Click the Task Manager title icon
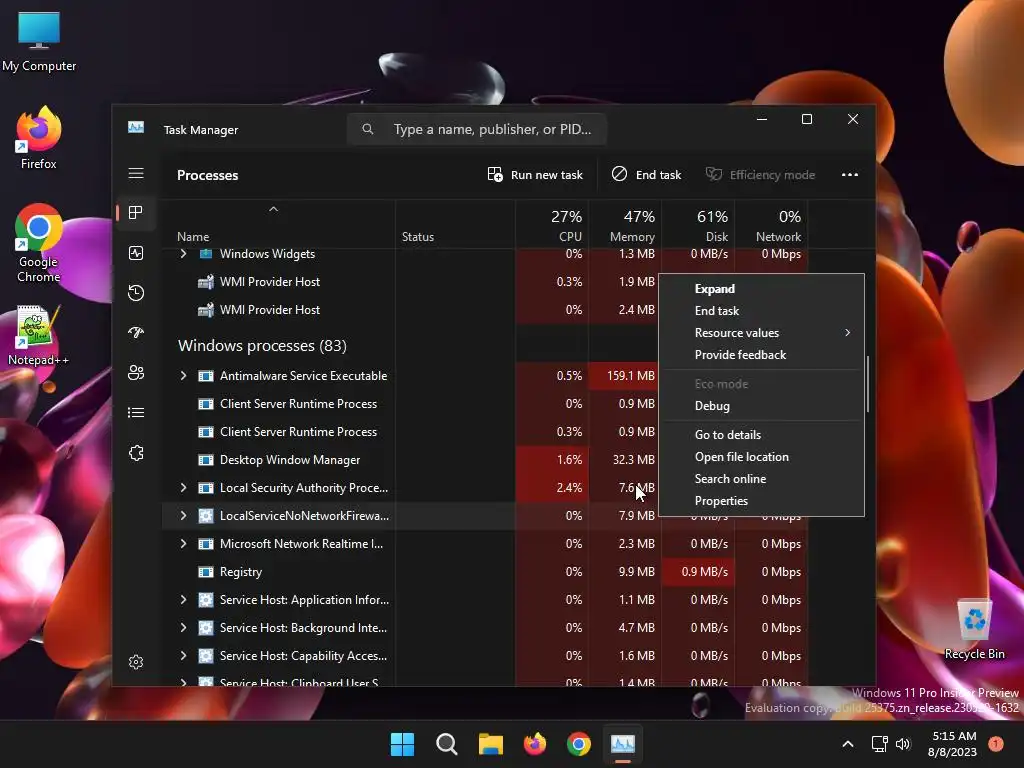Viewport: 1024px width, 768px height. coord(136,127)
